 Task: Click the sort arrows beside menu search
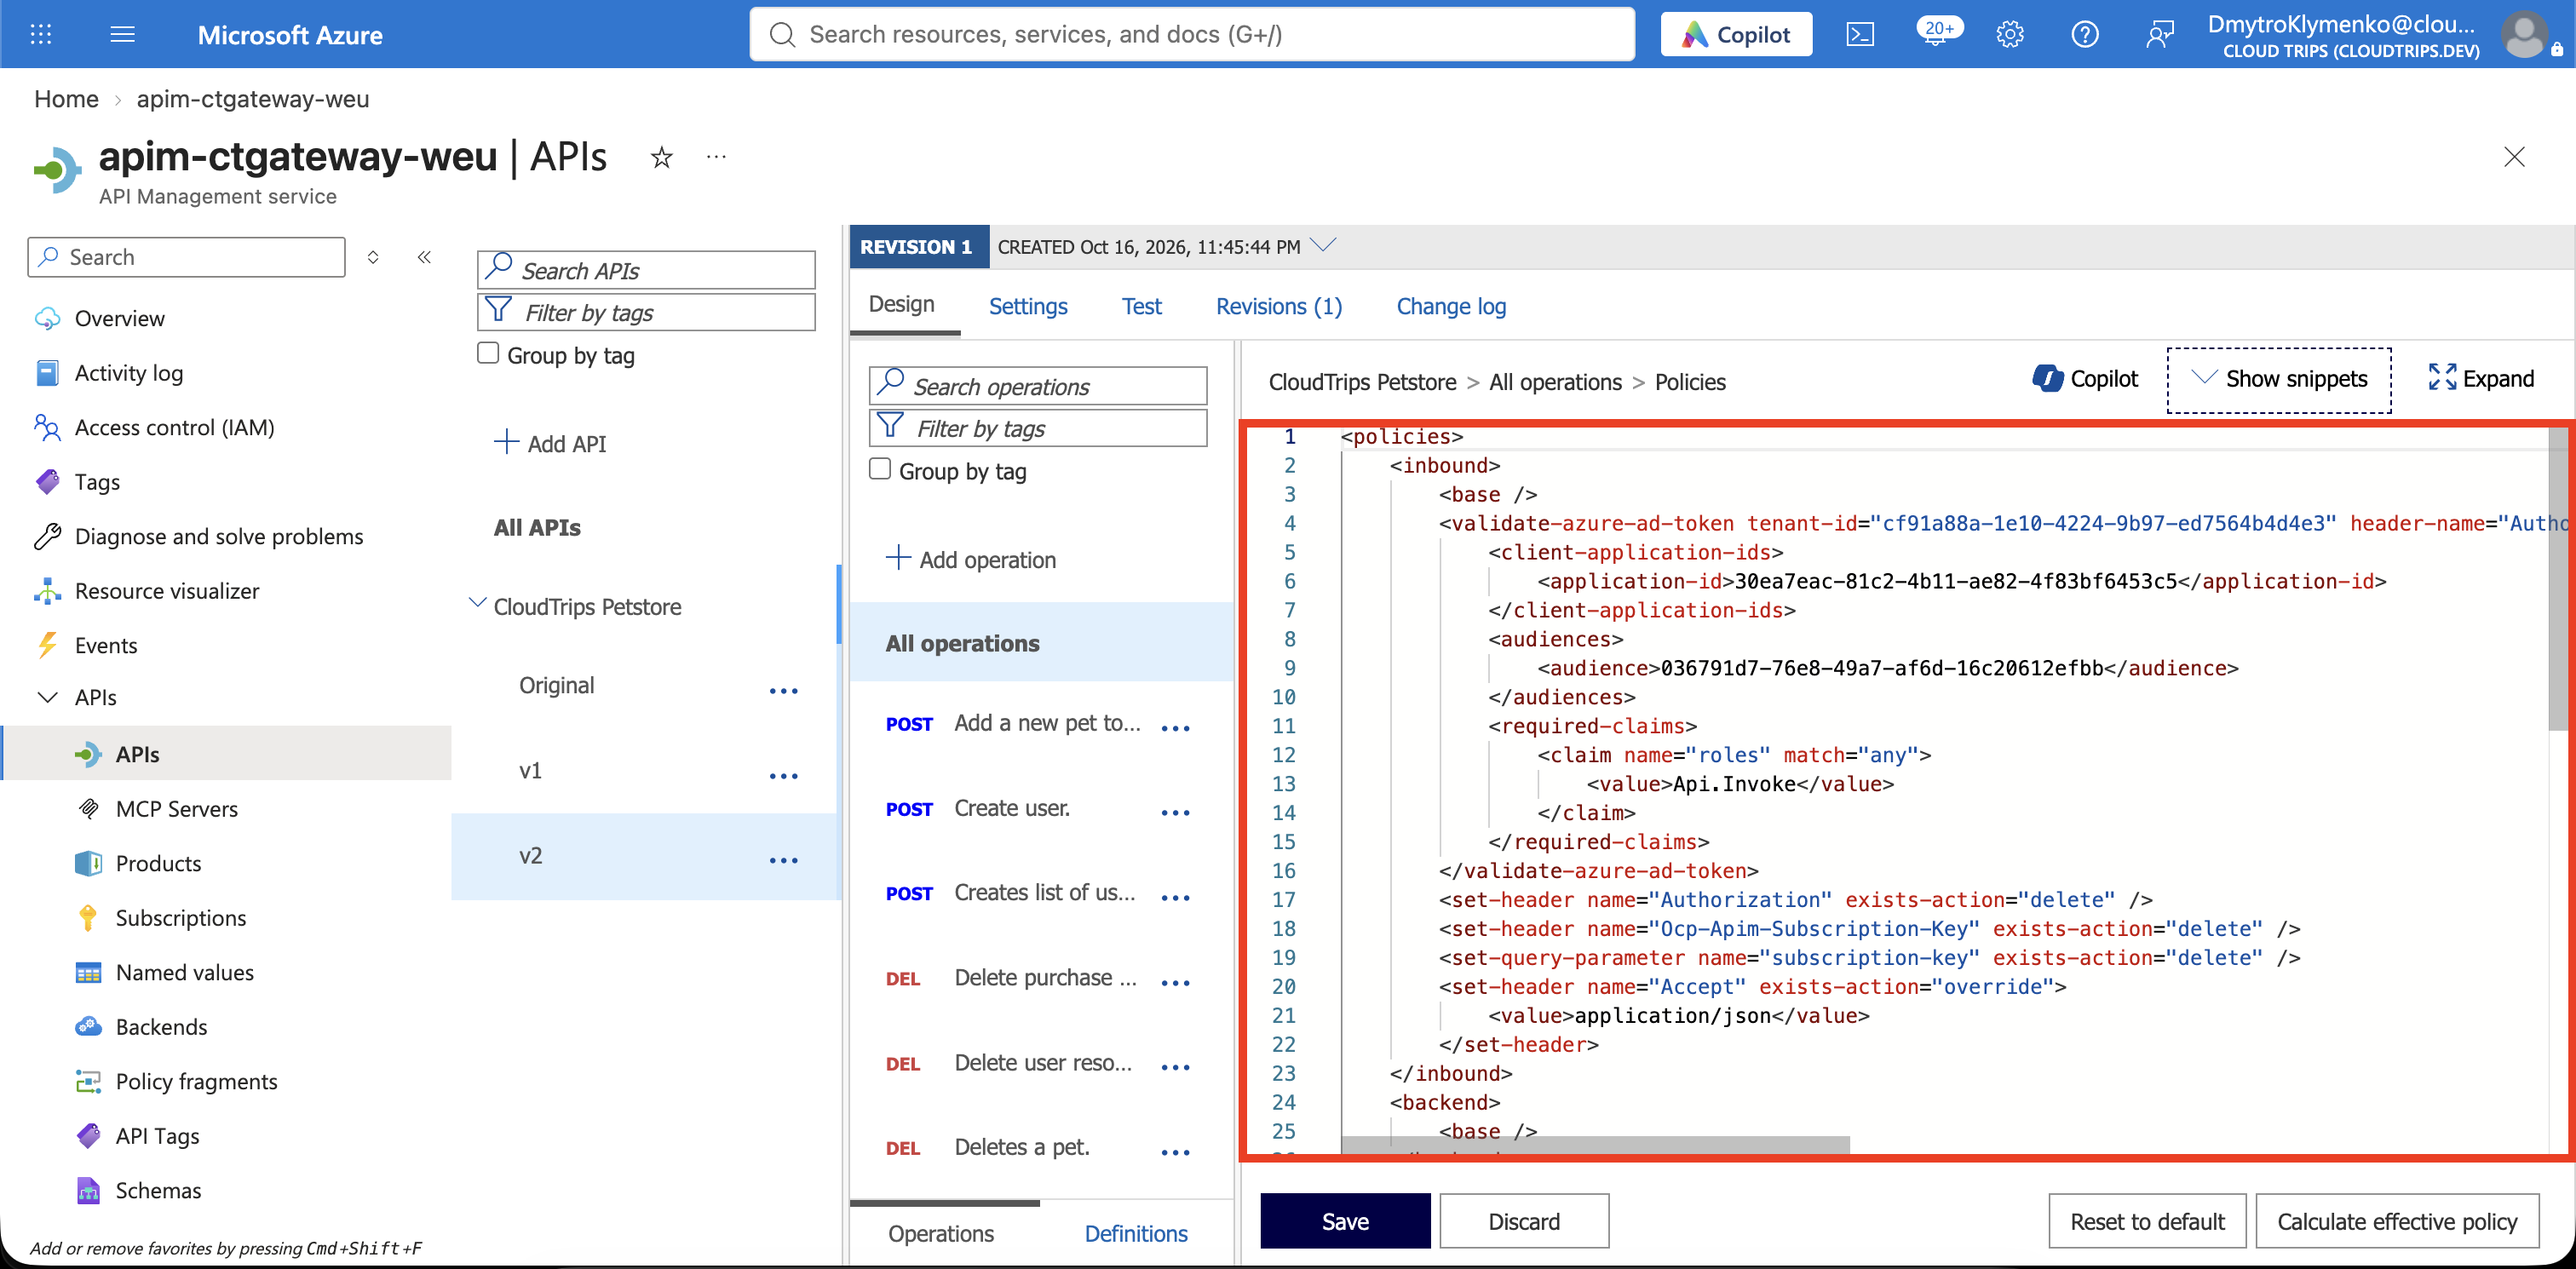[x=373, y=257]
